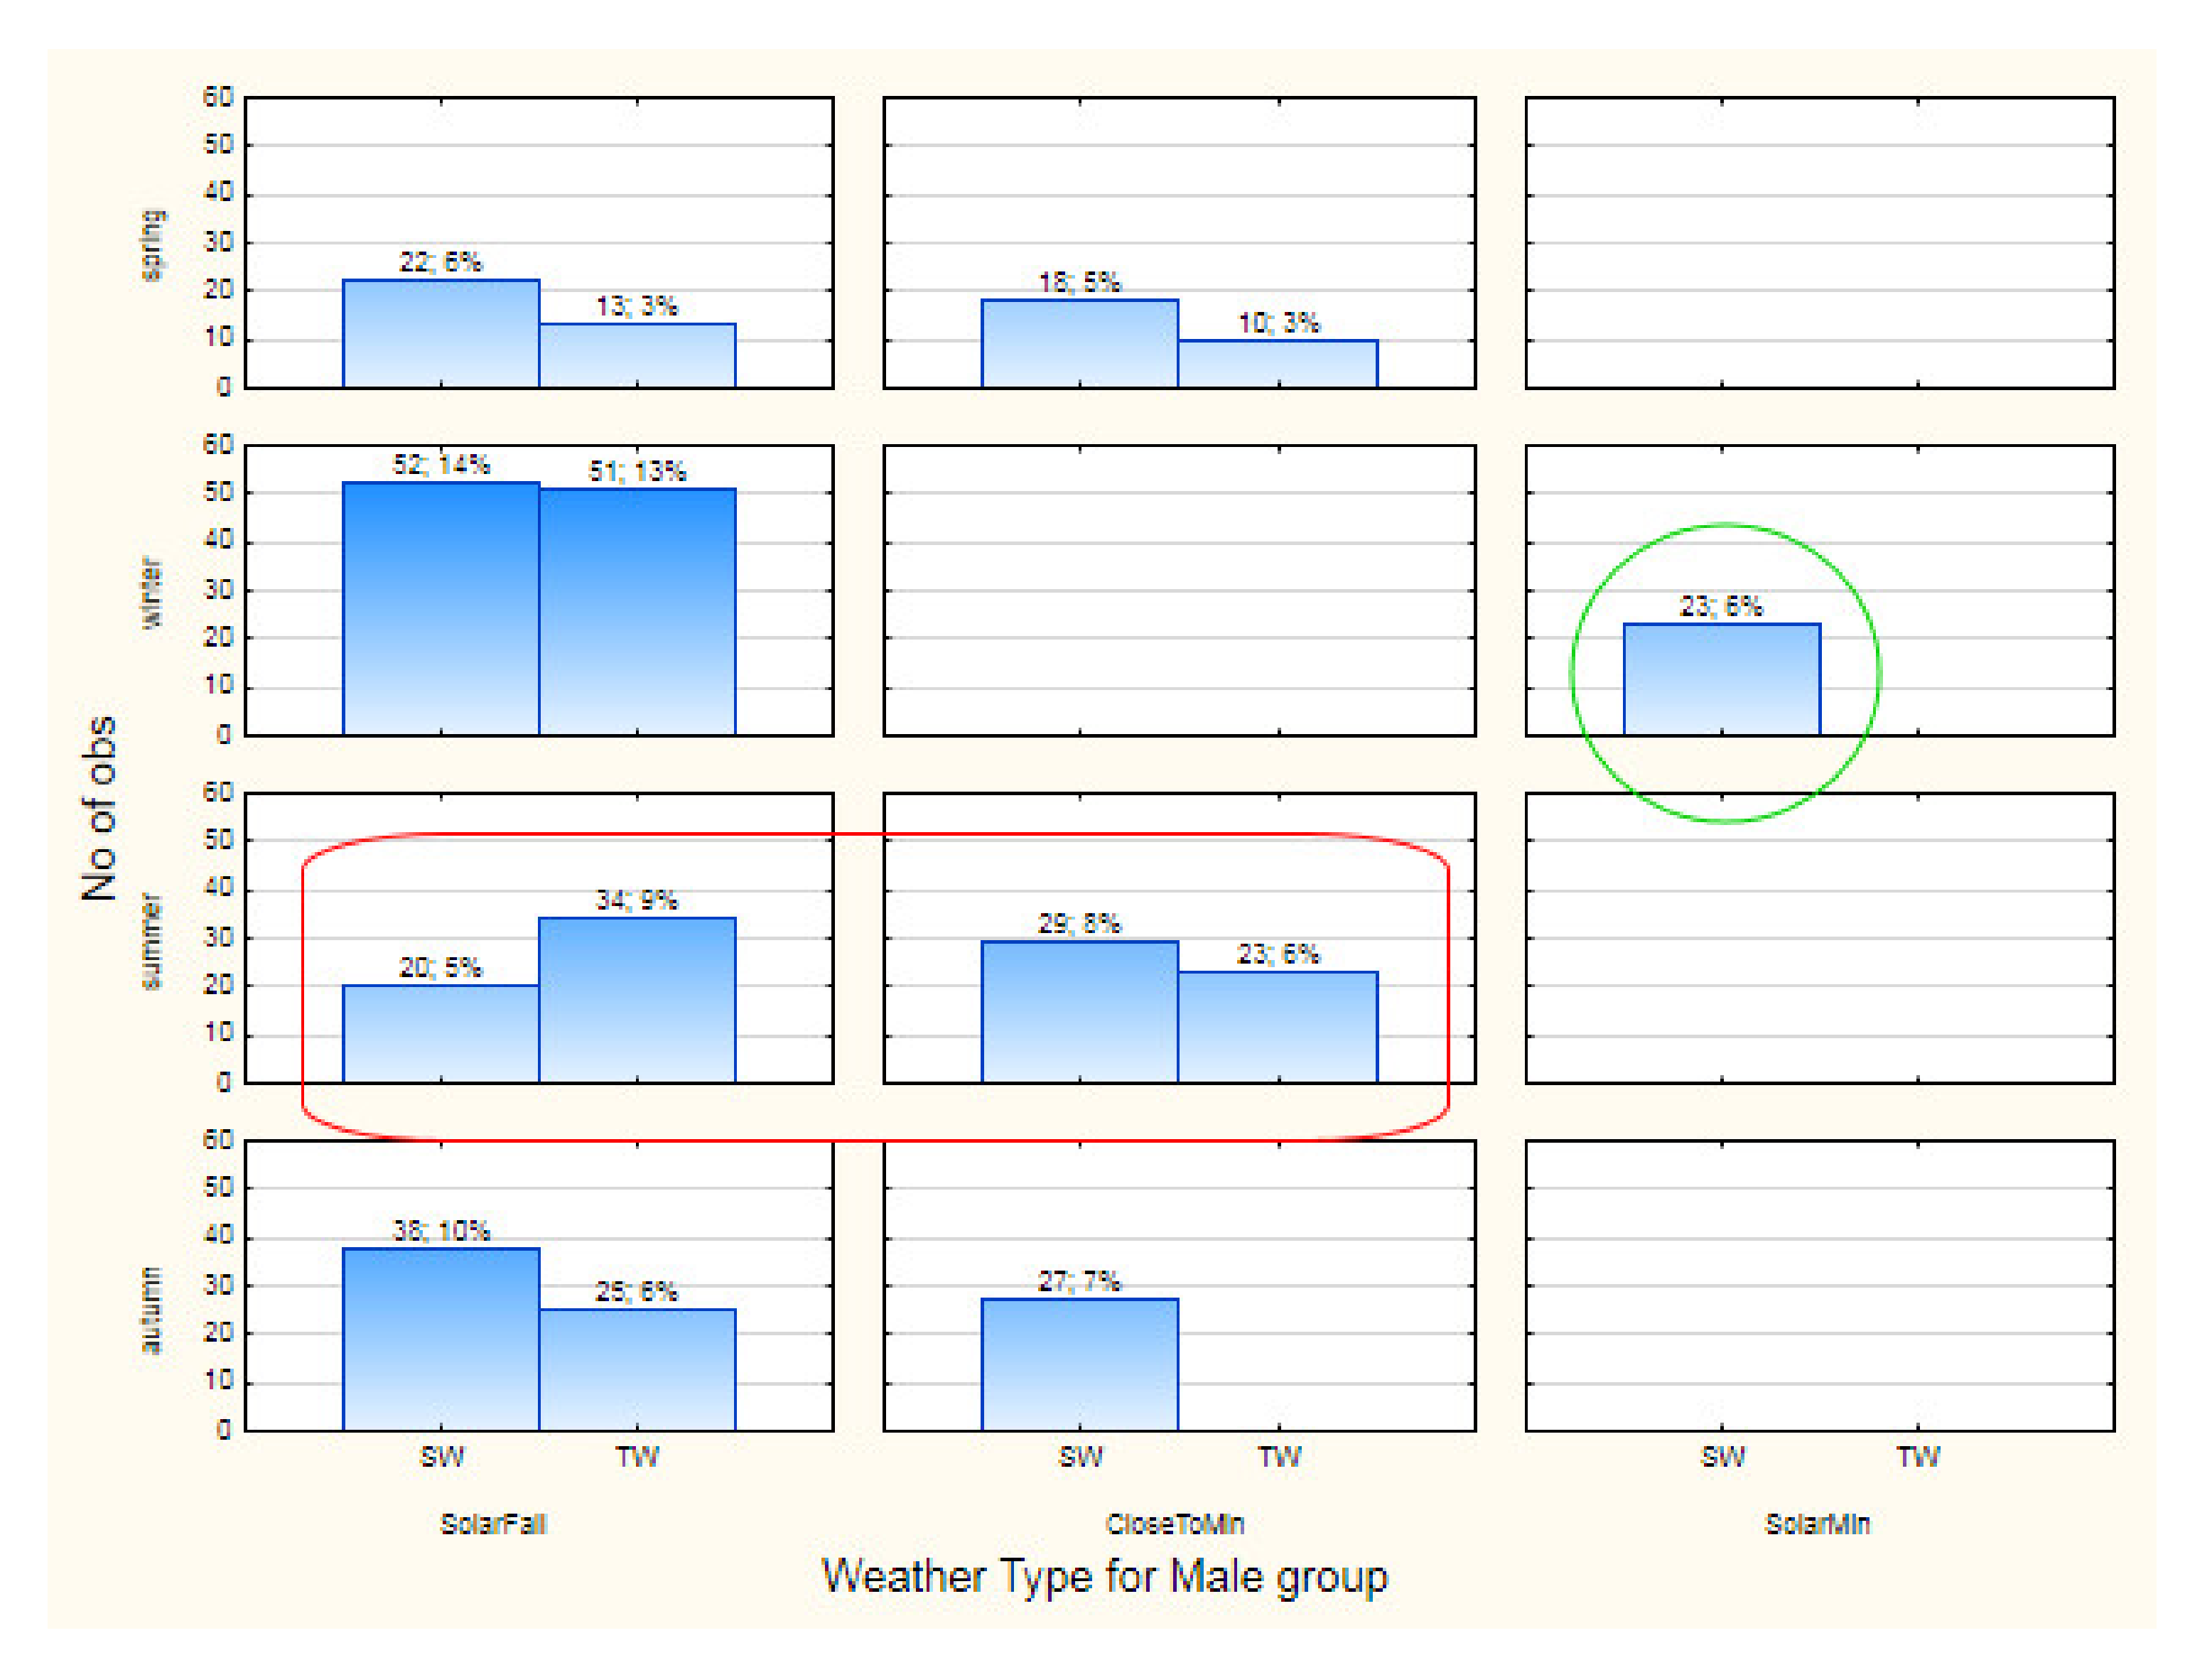Click the winter SolarMin bar labeled 23; 6%
2212x1665 pixels.
coord(1721,680)
